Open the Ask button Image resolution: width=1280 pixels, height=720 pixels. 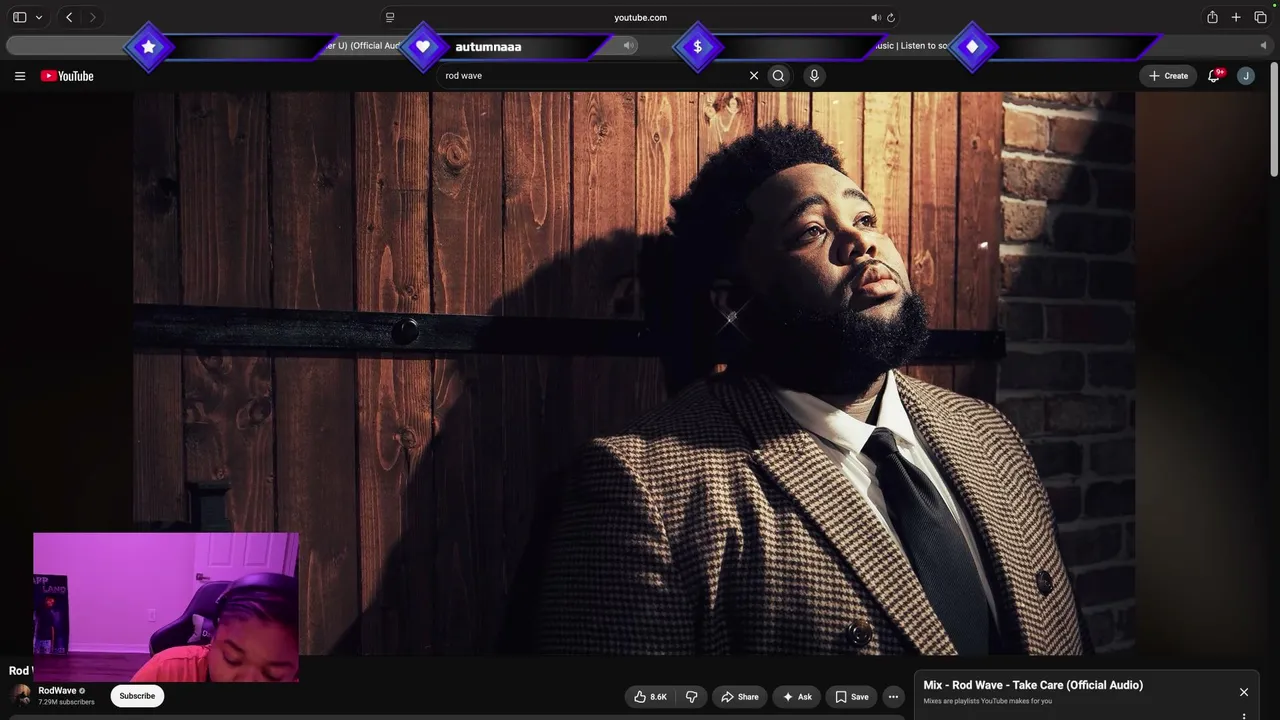[797, 697]
